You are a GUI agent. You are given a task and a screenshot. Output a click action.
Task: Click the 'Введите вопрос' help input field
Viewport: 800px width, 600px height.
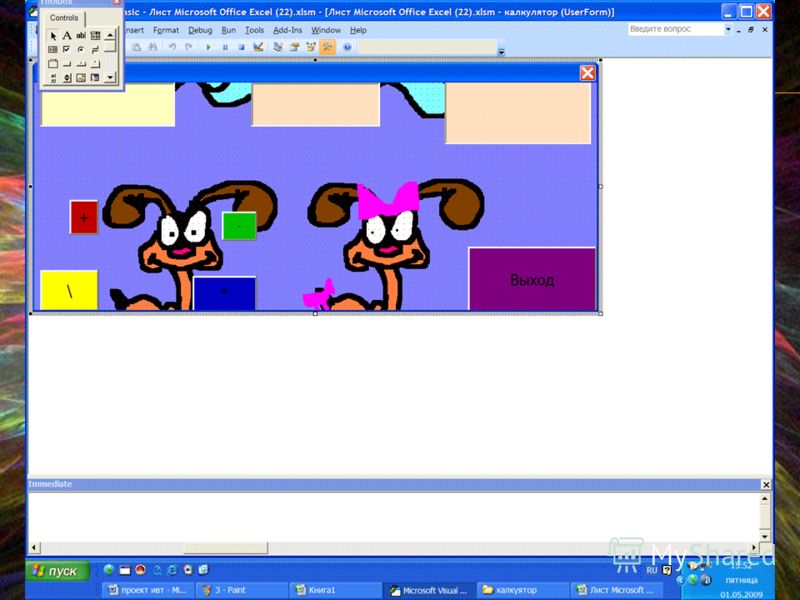point(676,29)
